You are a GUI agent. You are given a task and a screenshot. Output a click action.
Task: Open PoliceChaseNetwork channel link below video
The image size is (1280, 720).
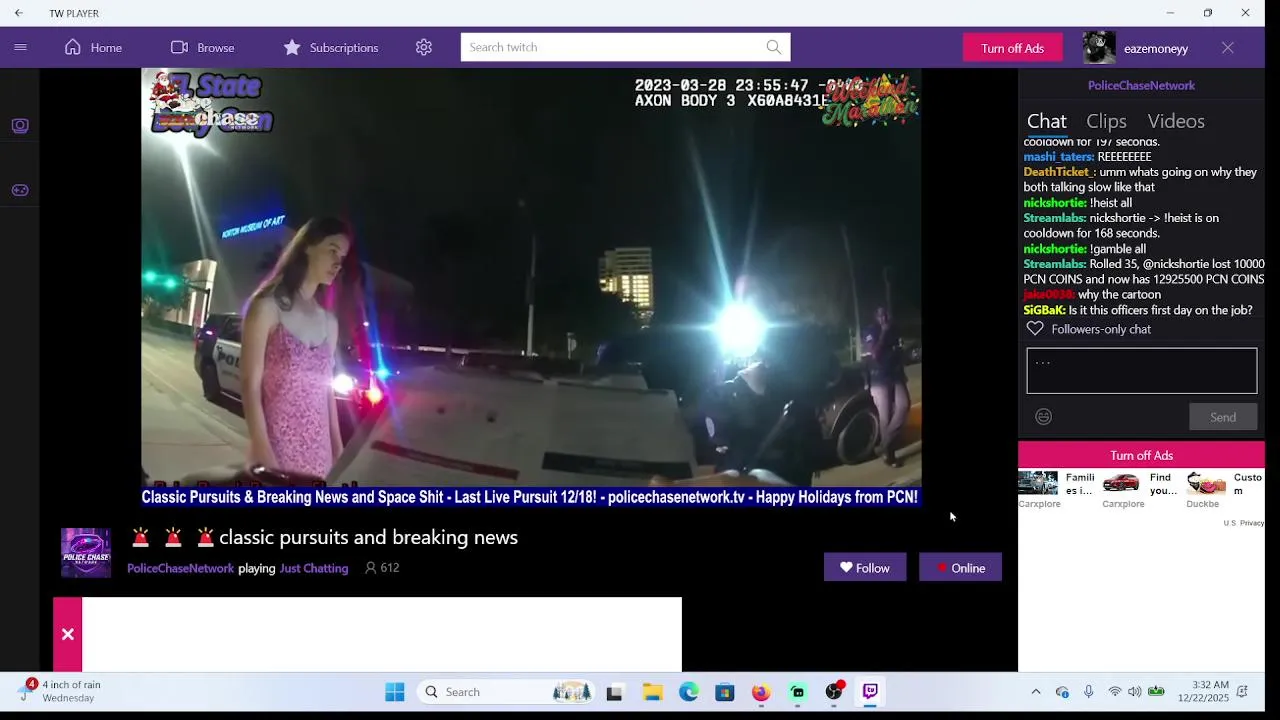(x=180, y=568)
